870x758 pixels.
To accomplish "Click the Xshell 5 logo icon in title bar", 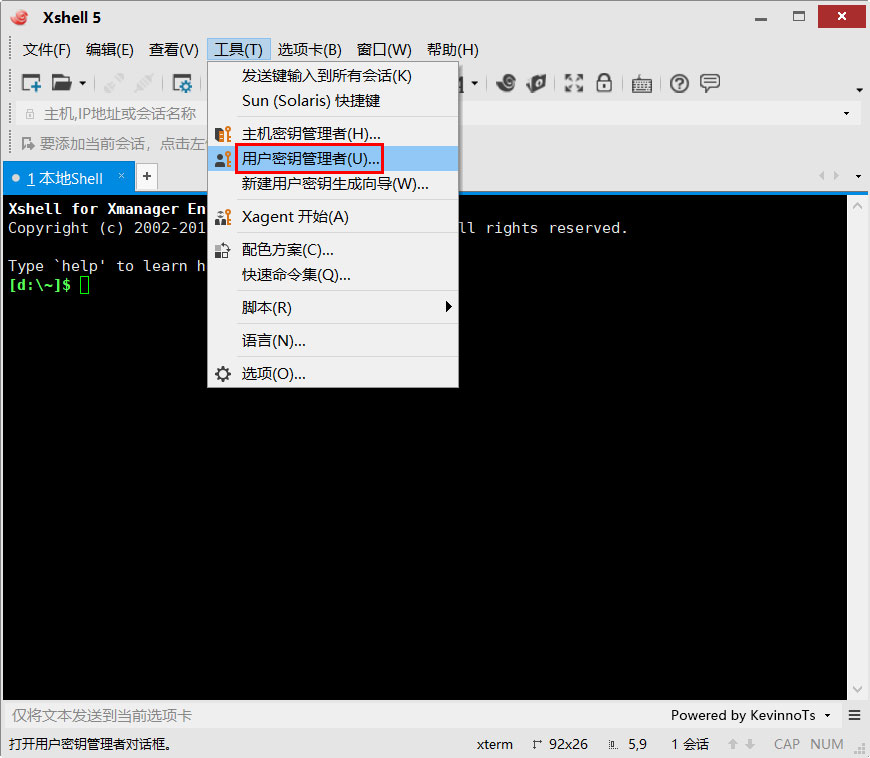I will [21, 17].
